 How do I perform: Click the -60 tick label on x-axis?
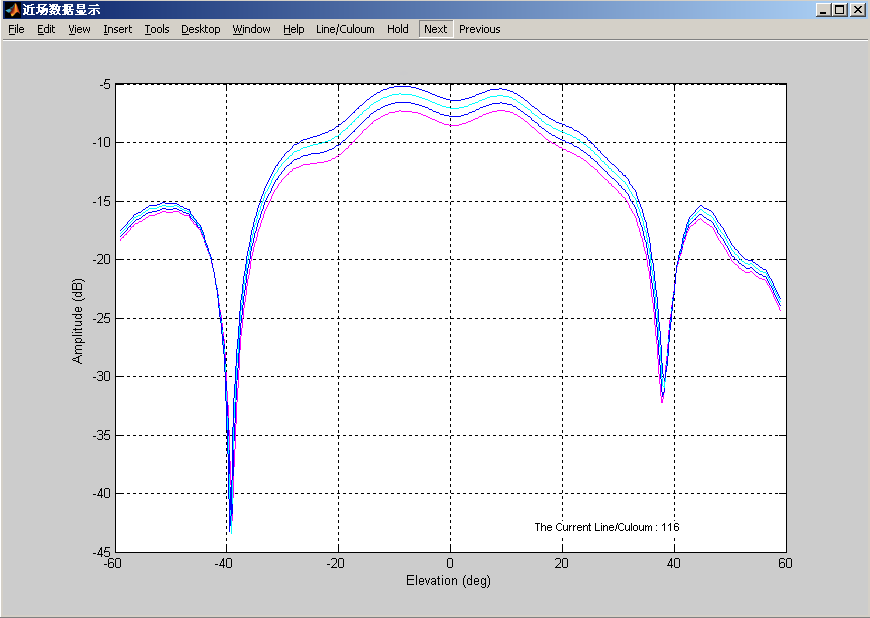point(113,563)
